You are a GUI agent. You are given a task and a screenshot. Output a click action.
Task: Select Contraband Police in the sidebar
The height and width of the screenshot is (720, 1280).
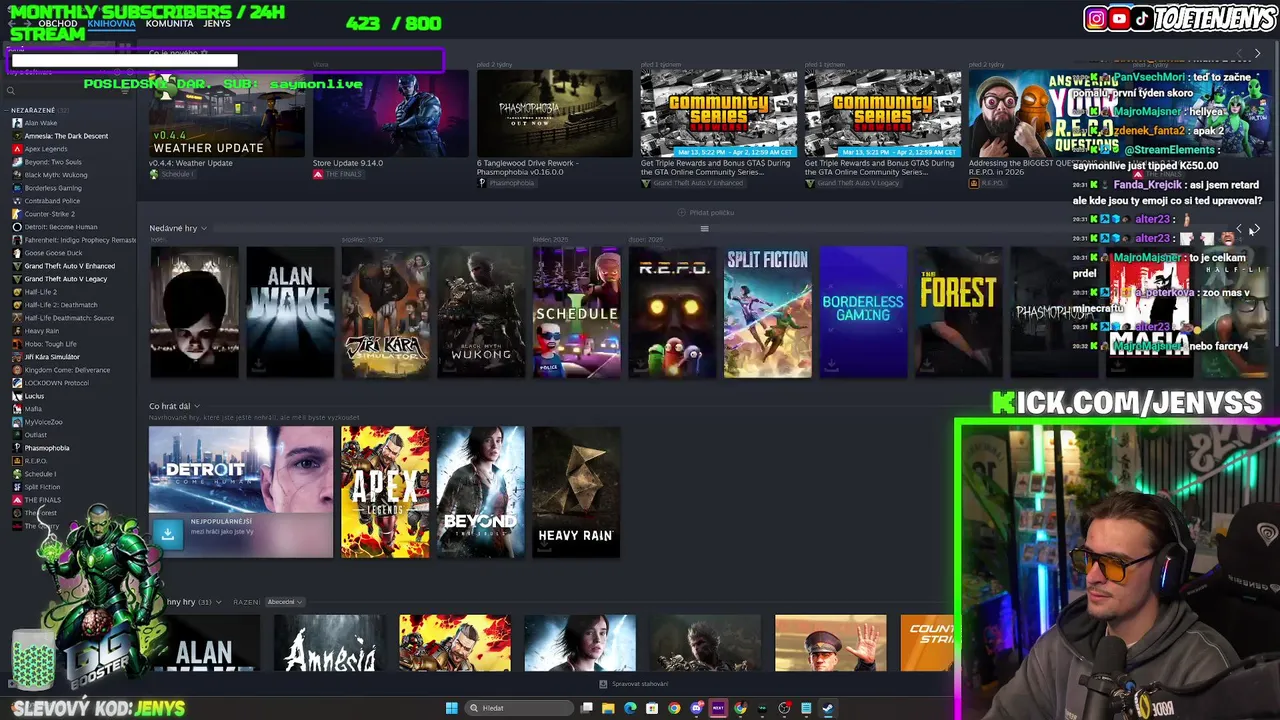click(52, 201)
